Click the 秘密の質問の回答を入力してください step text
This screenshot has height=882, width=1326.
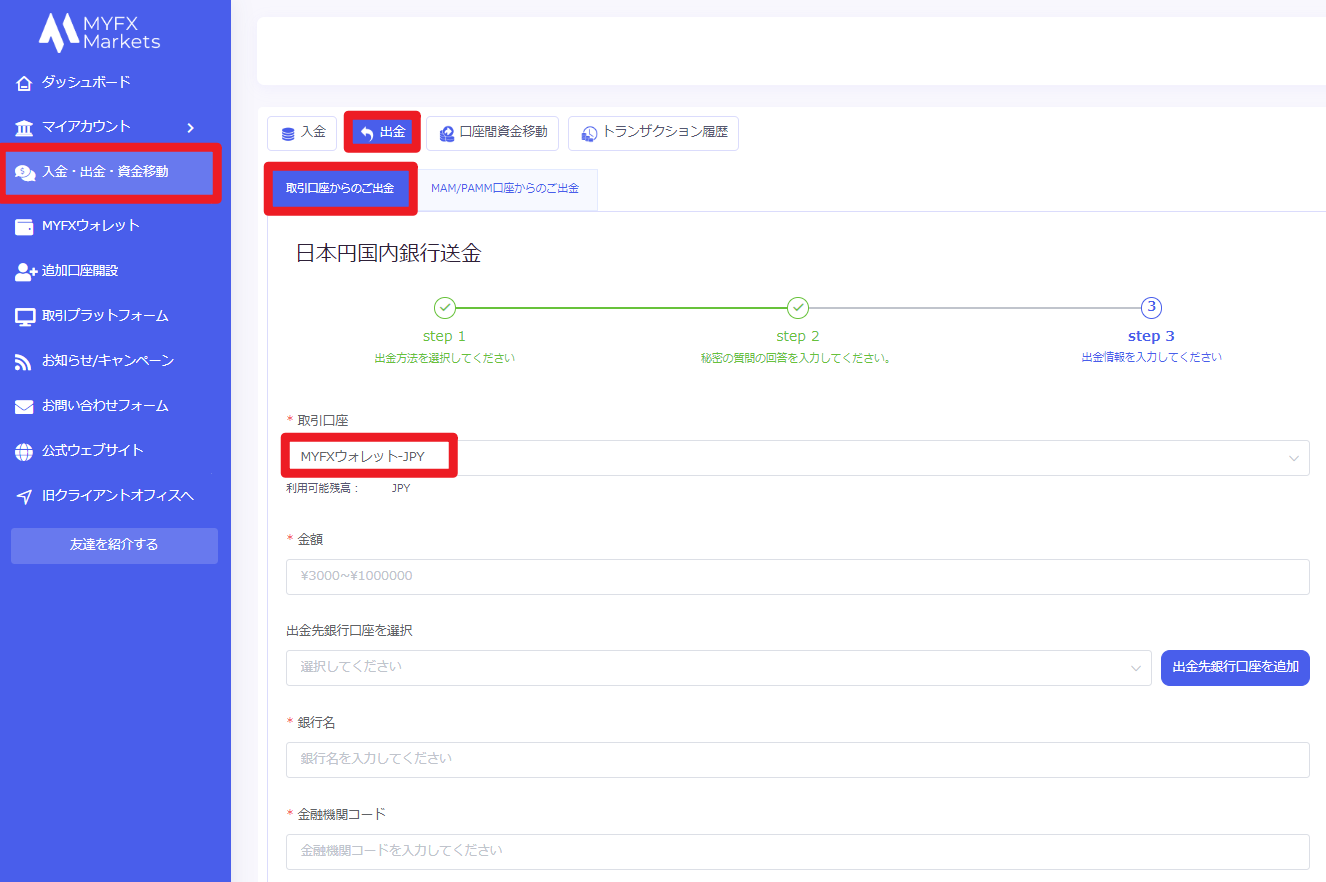pyautogui.click(x=796, y=358)
